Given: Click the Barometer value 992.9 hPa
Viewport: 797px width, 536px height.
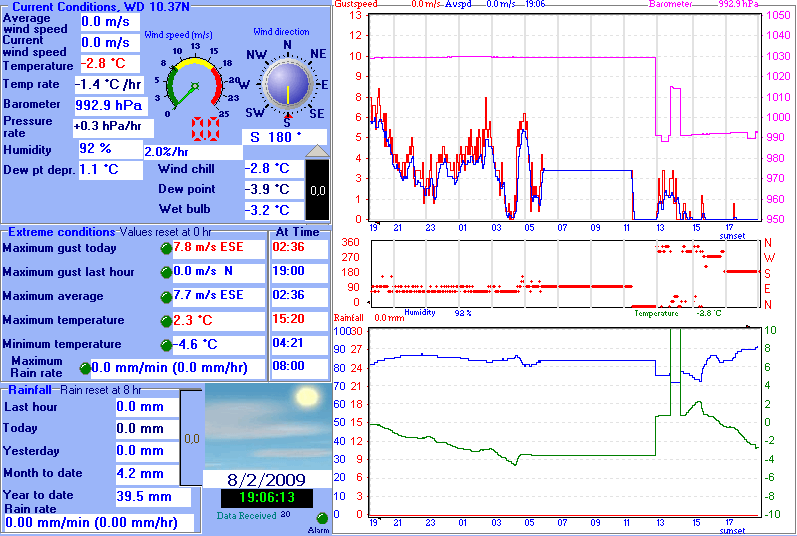Looking at the screenshot, I should click(x=110, y=105).
